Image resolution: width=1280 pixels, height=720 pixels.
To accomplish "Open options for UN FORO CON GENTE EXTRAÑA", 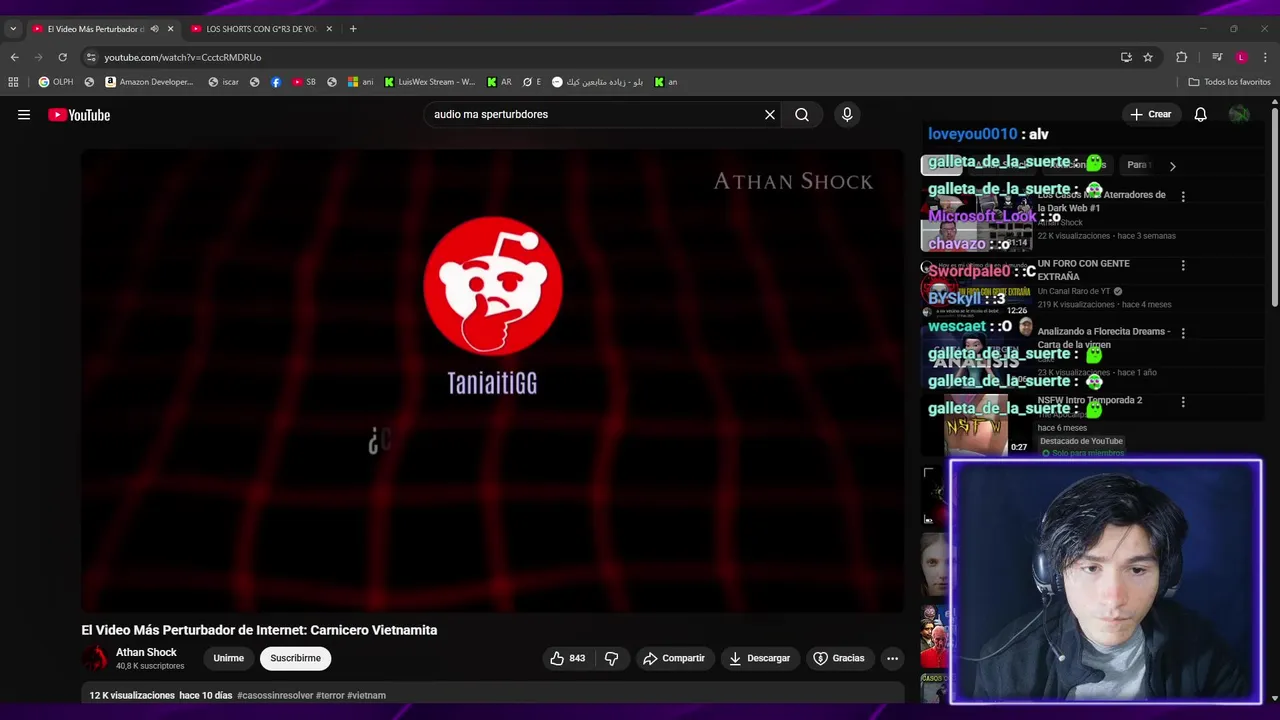I will tap(1183, 266).
